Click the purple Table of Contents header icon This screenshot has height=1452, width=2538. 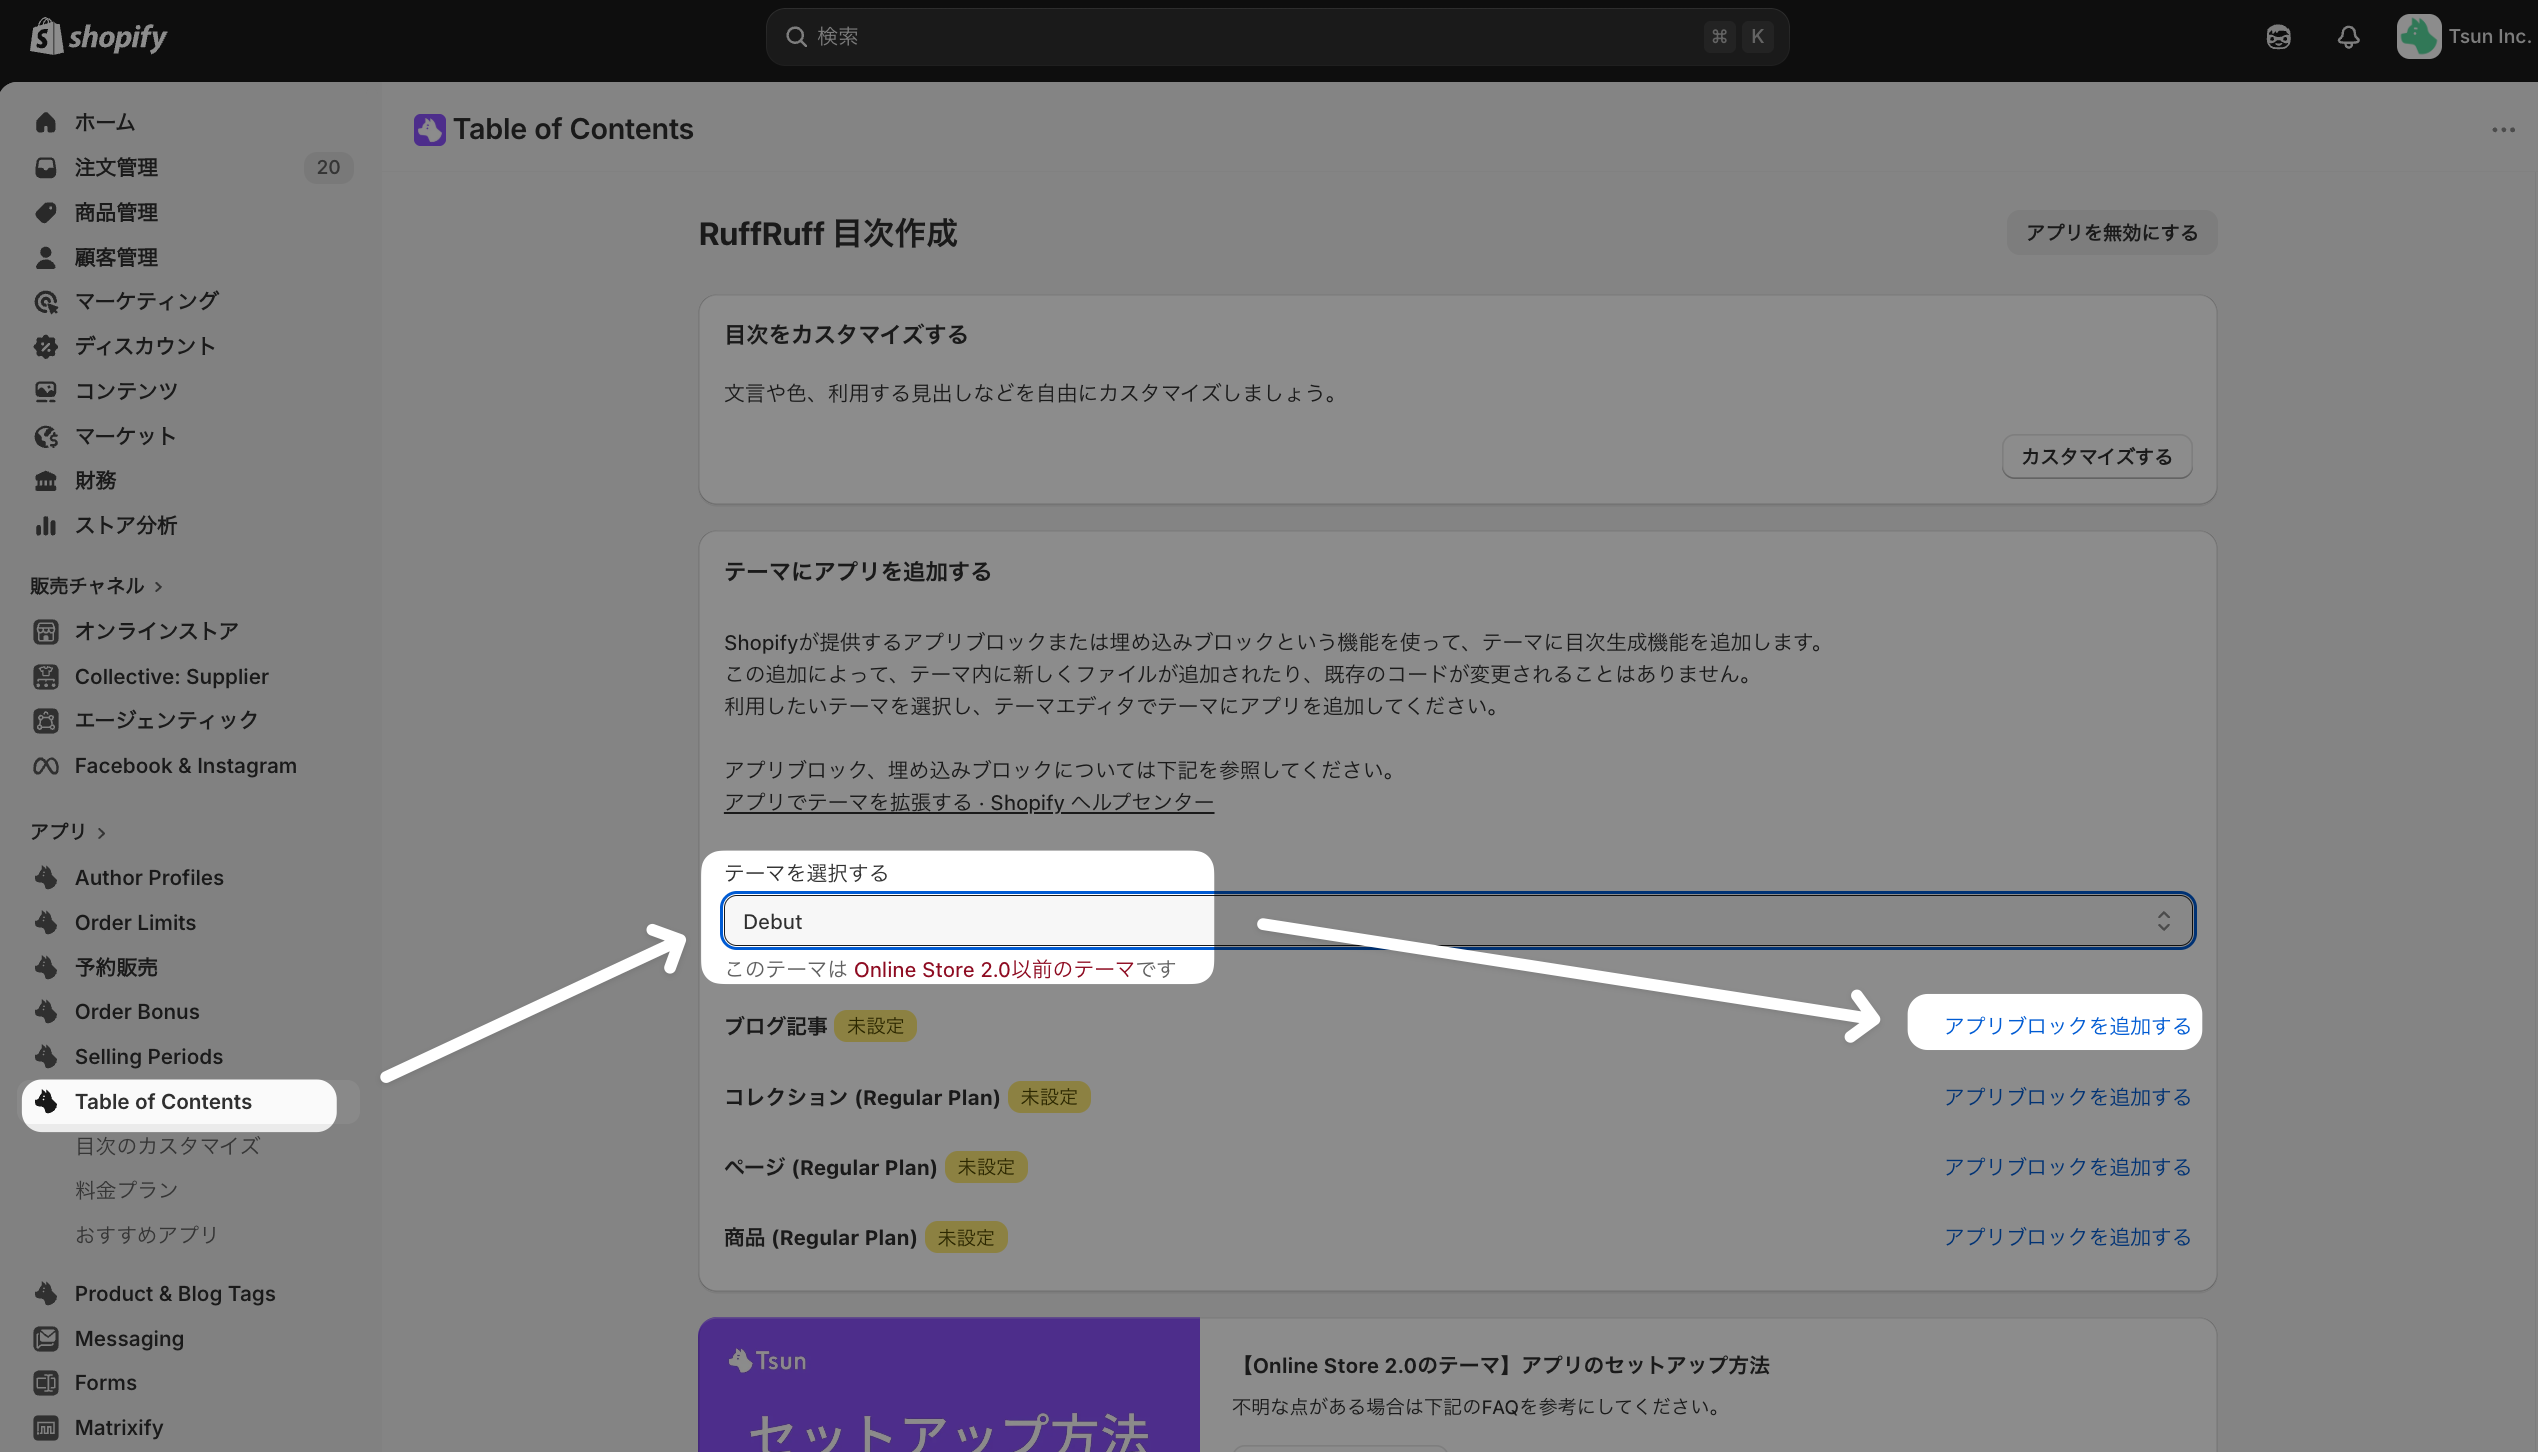pyautogui.click(x=430, y=129)
